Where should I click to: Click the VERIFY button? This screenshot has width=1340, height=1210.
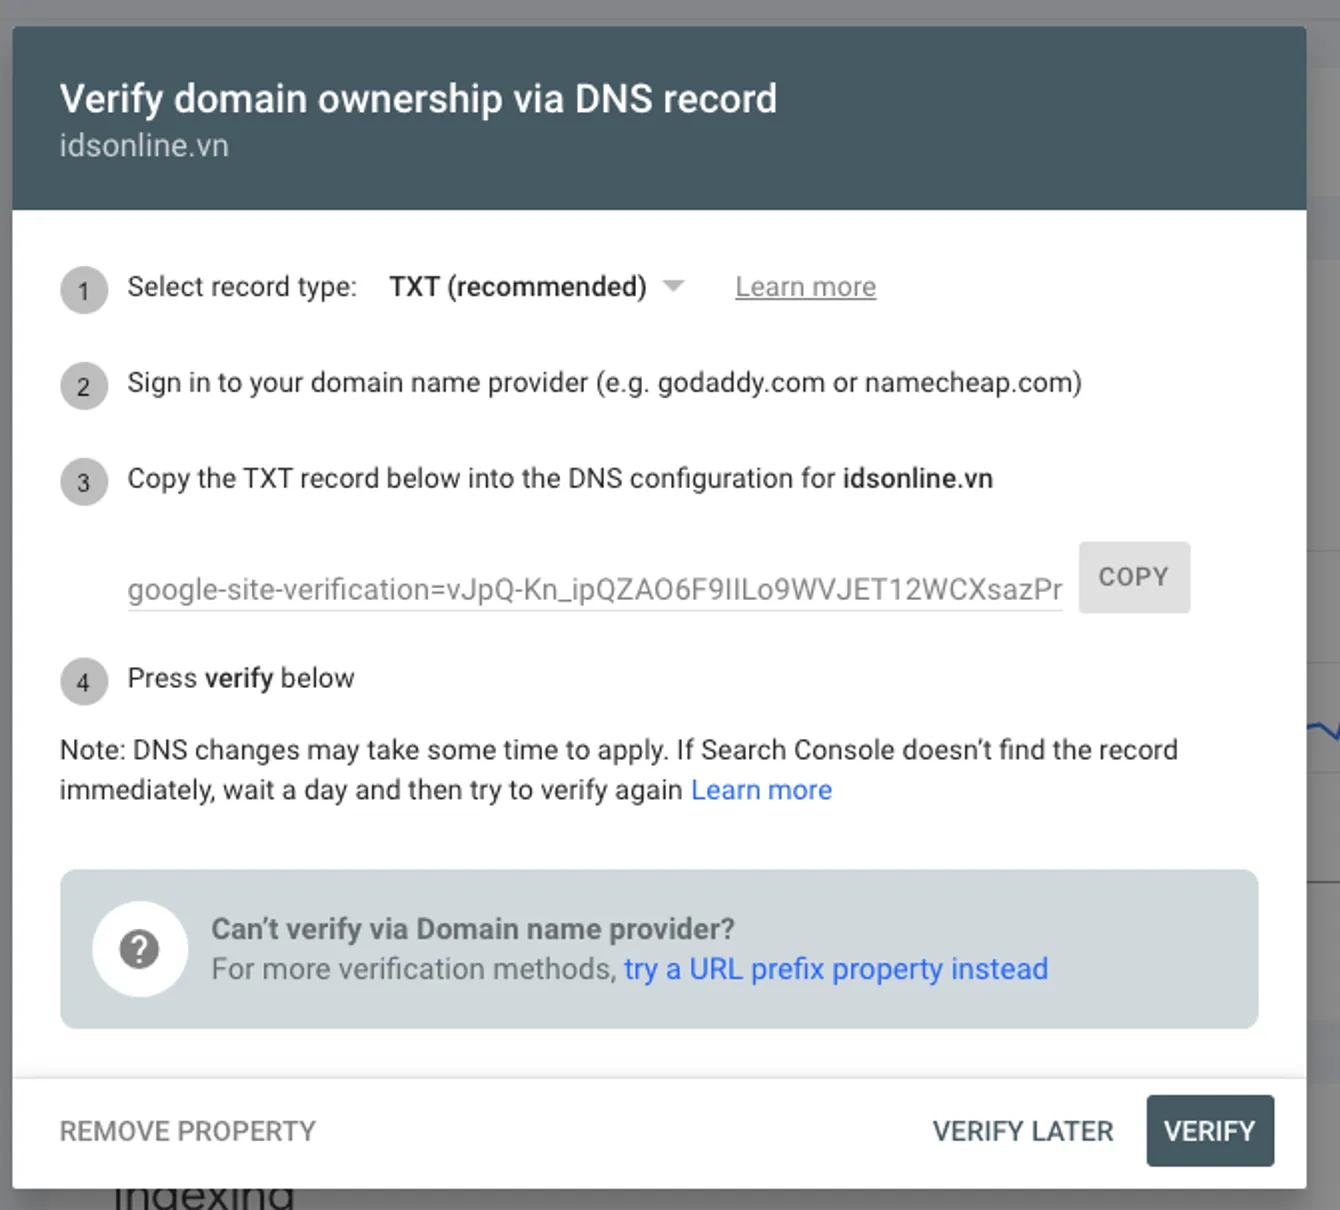[1210, 1131]
